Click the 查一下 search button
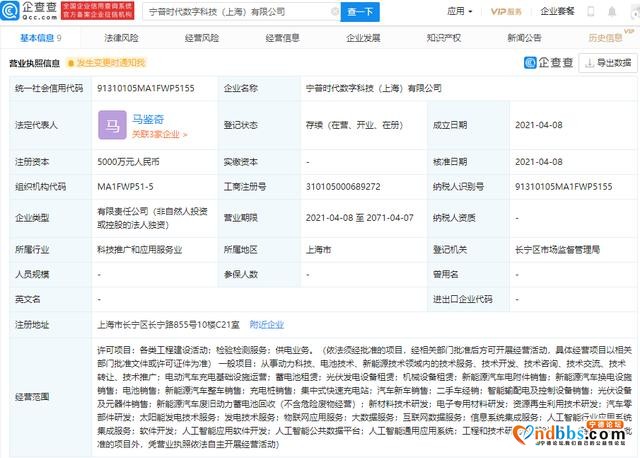The image size is (640, 458). point(360,12)
